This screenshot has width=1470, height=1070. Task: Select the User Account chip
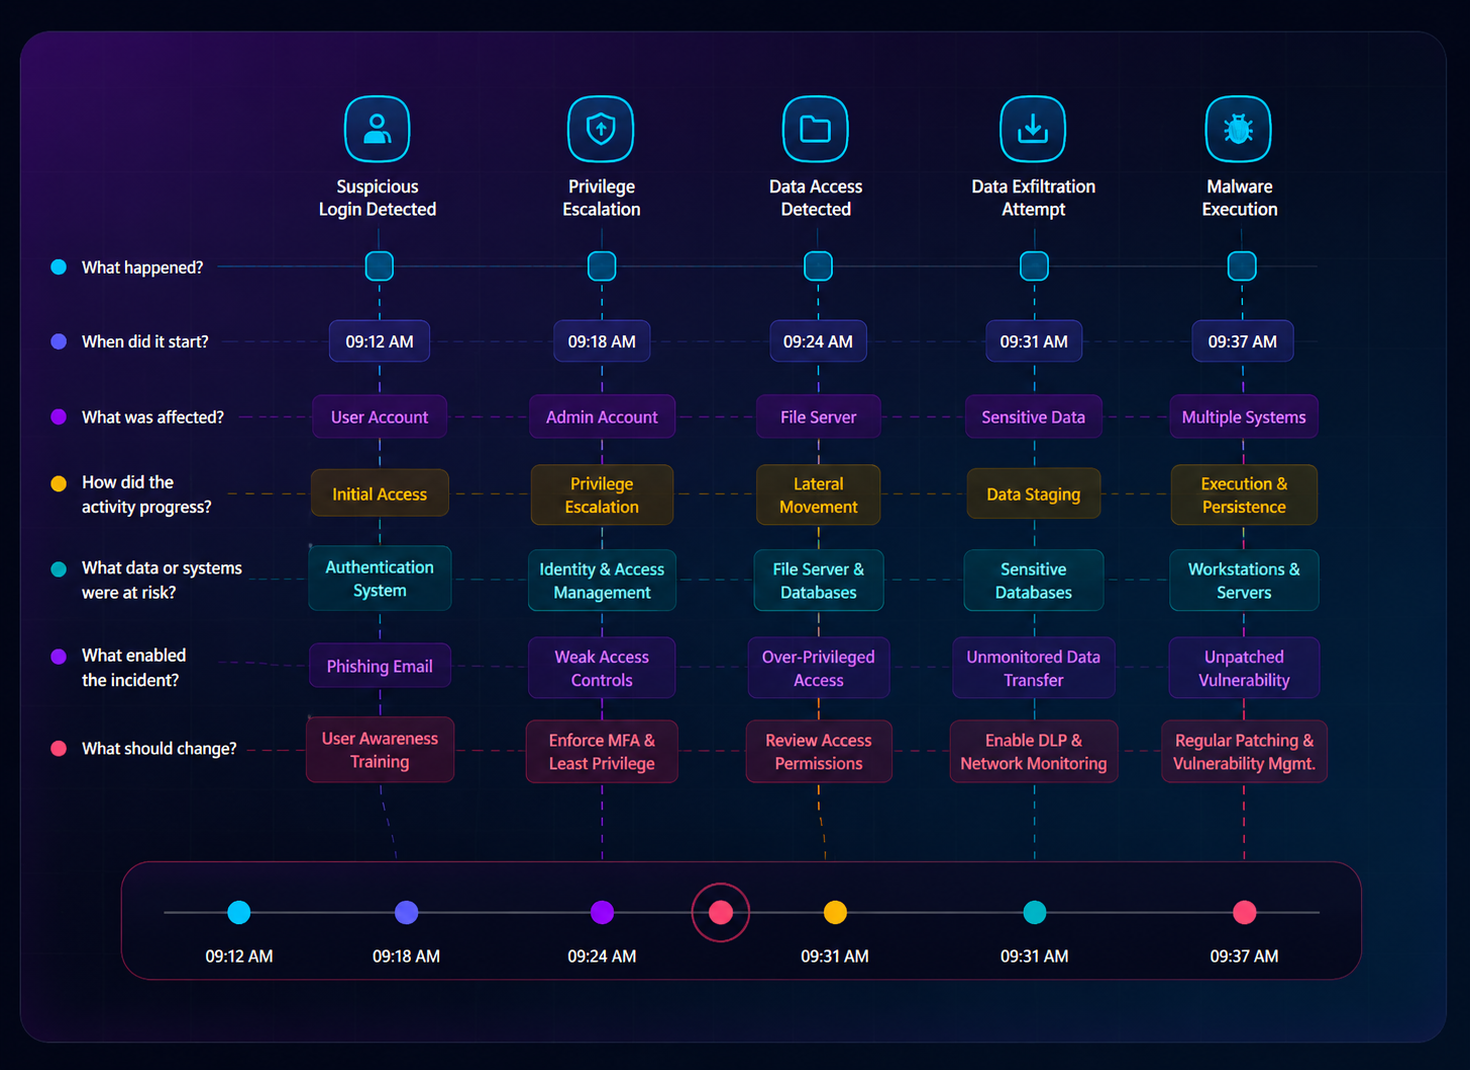tap(379, 417)
